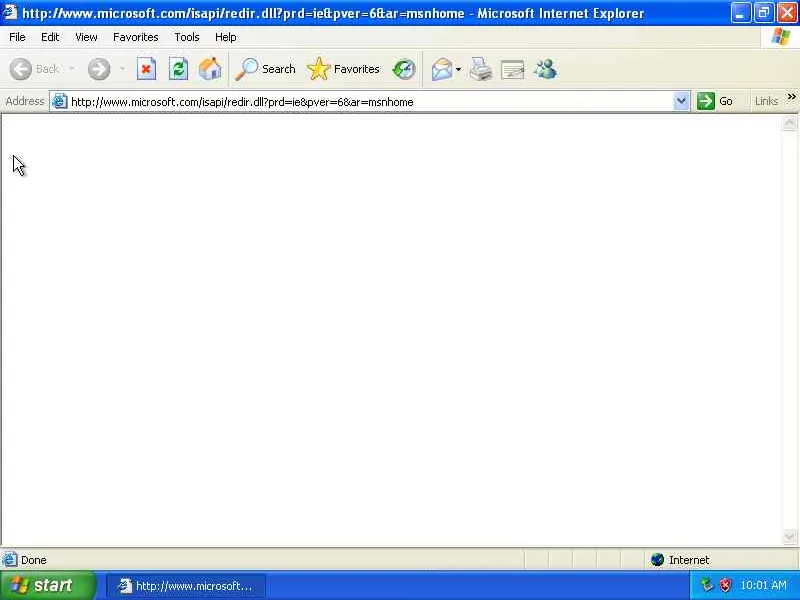Screen dimensions: 800x600
Task: Restore down the Internet Explorer window
Action: click(x=764, y=13)
